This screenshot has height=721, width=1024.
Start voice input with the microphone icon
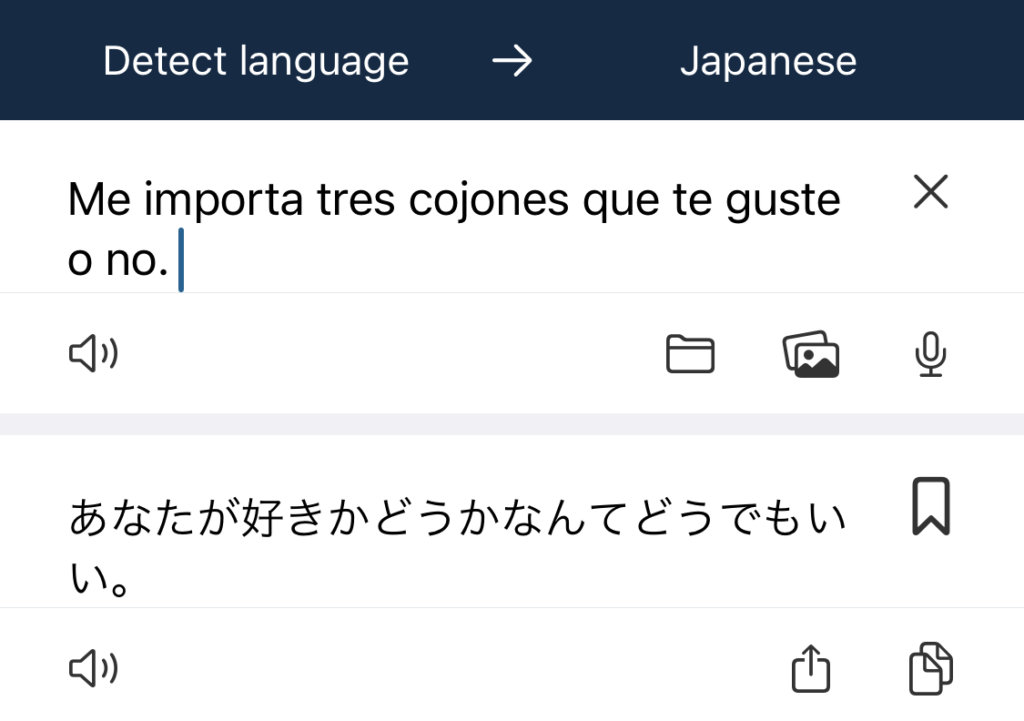931,355
